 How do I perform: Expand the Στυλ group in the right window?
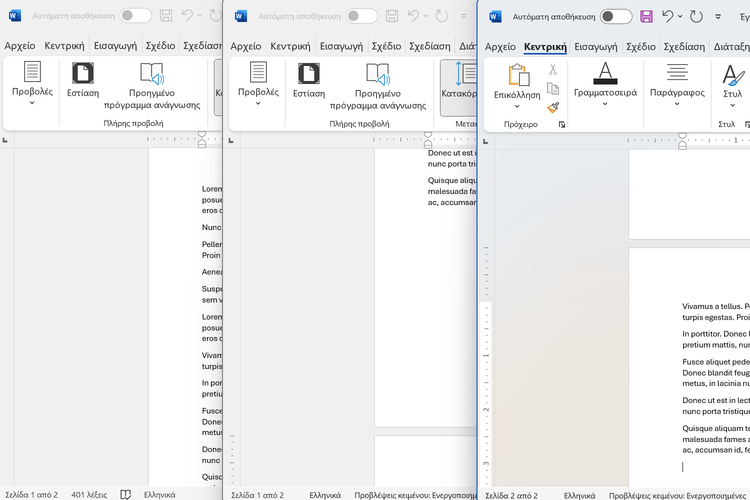[732, 105]
